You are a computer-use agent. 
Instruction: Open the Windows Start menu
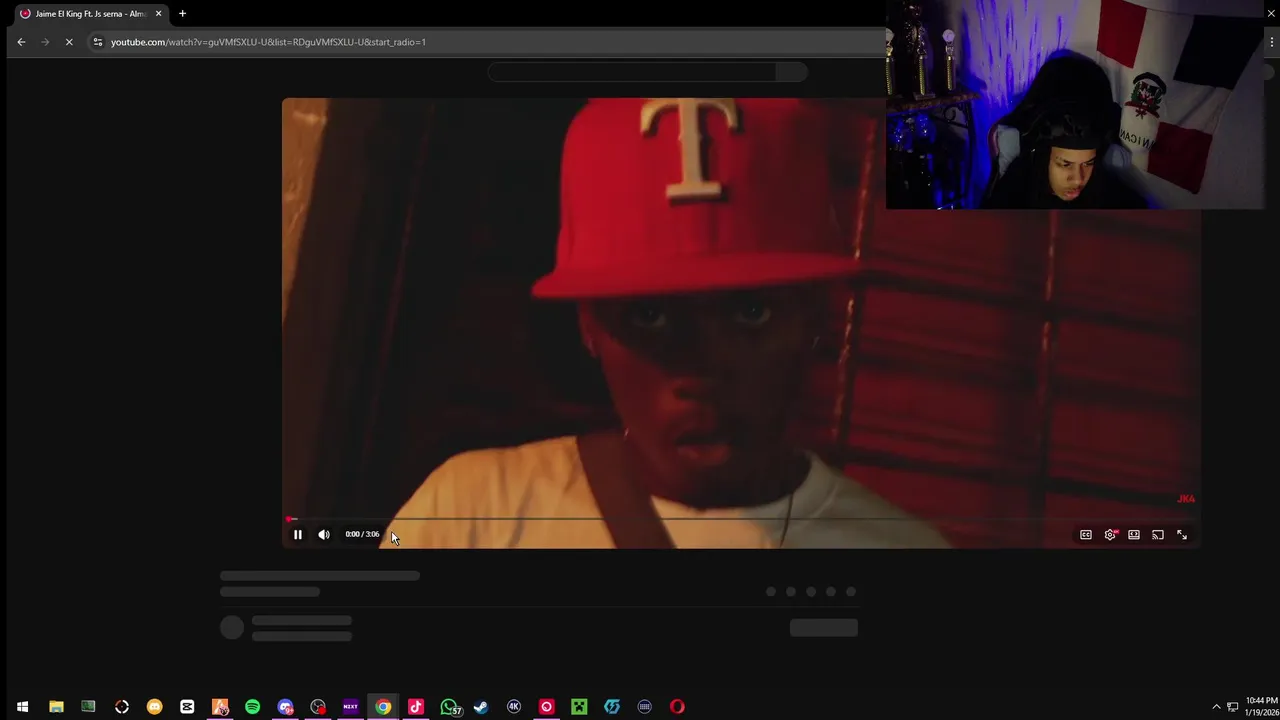[22, 707]
